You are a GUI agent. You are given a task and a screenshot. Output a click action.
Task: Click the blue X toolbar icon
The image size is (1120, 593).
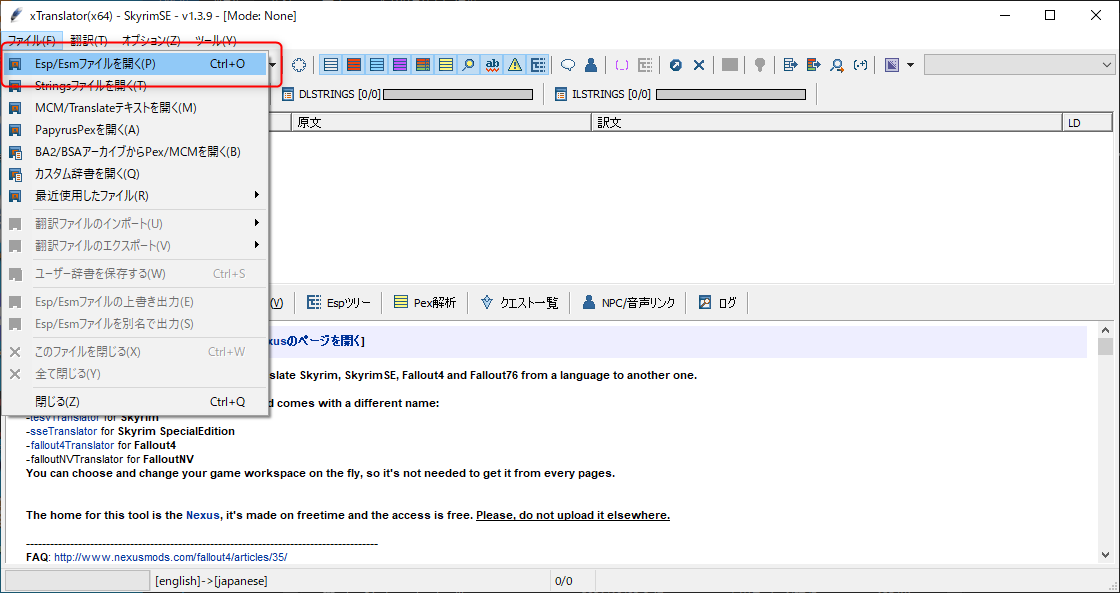(699, 65)
